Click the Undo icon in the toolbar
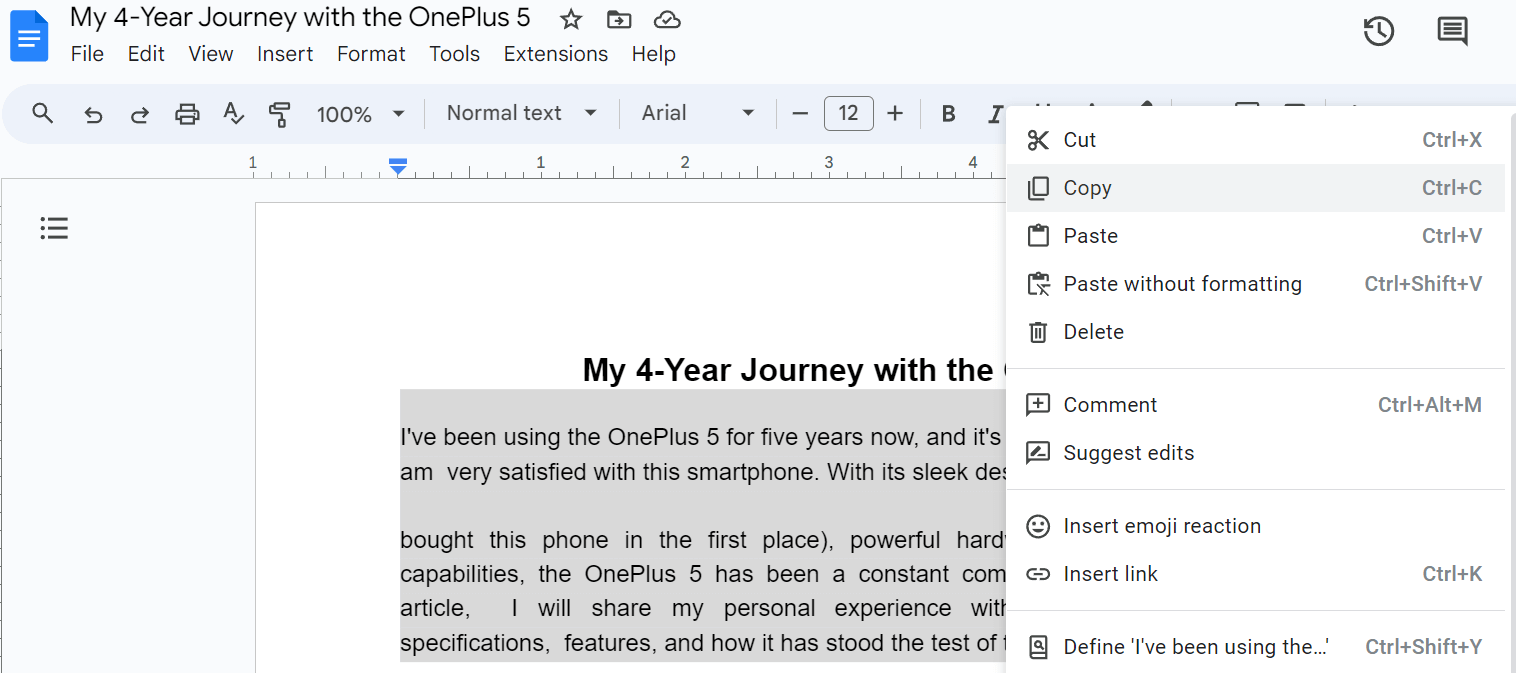This screenshot has height=673, width=1516. 93,113
